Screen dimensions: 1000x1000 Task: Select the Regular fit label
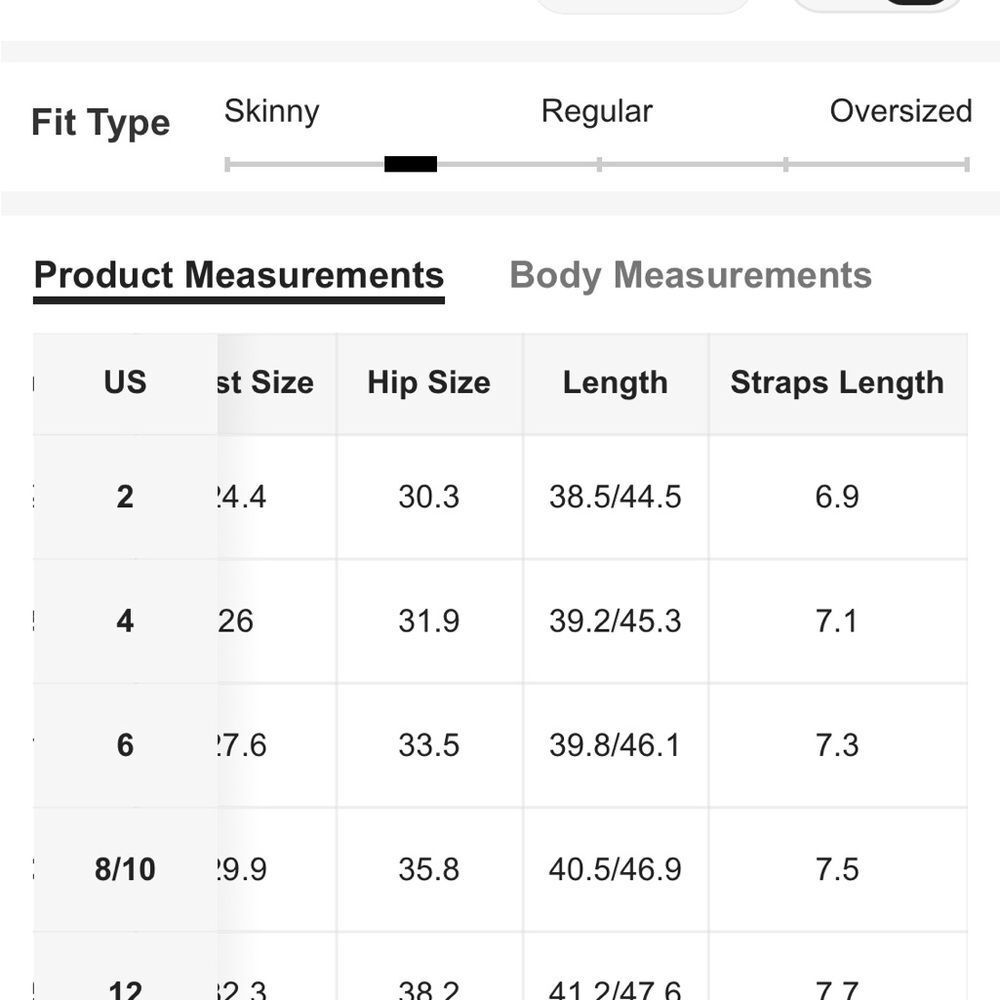pos(596,111)
